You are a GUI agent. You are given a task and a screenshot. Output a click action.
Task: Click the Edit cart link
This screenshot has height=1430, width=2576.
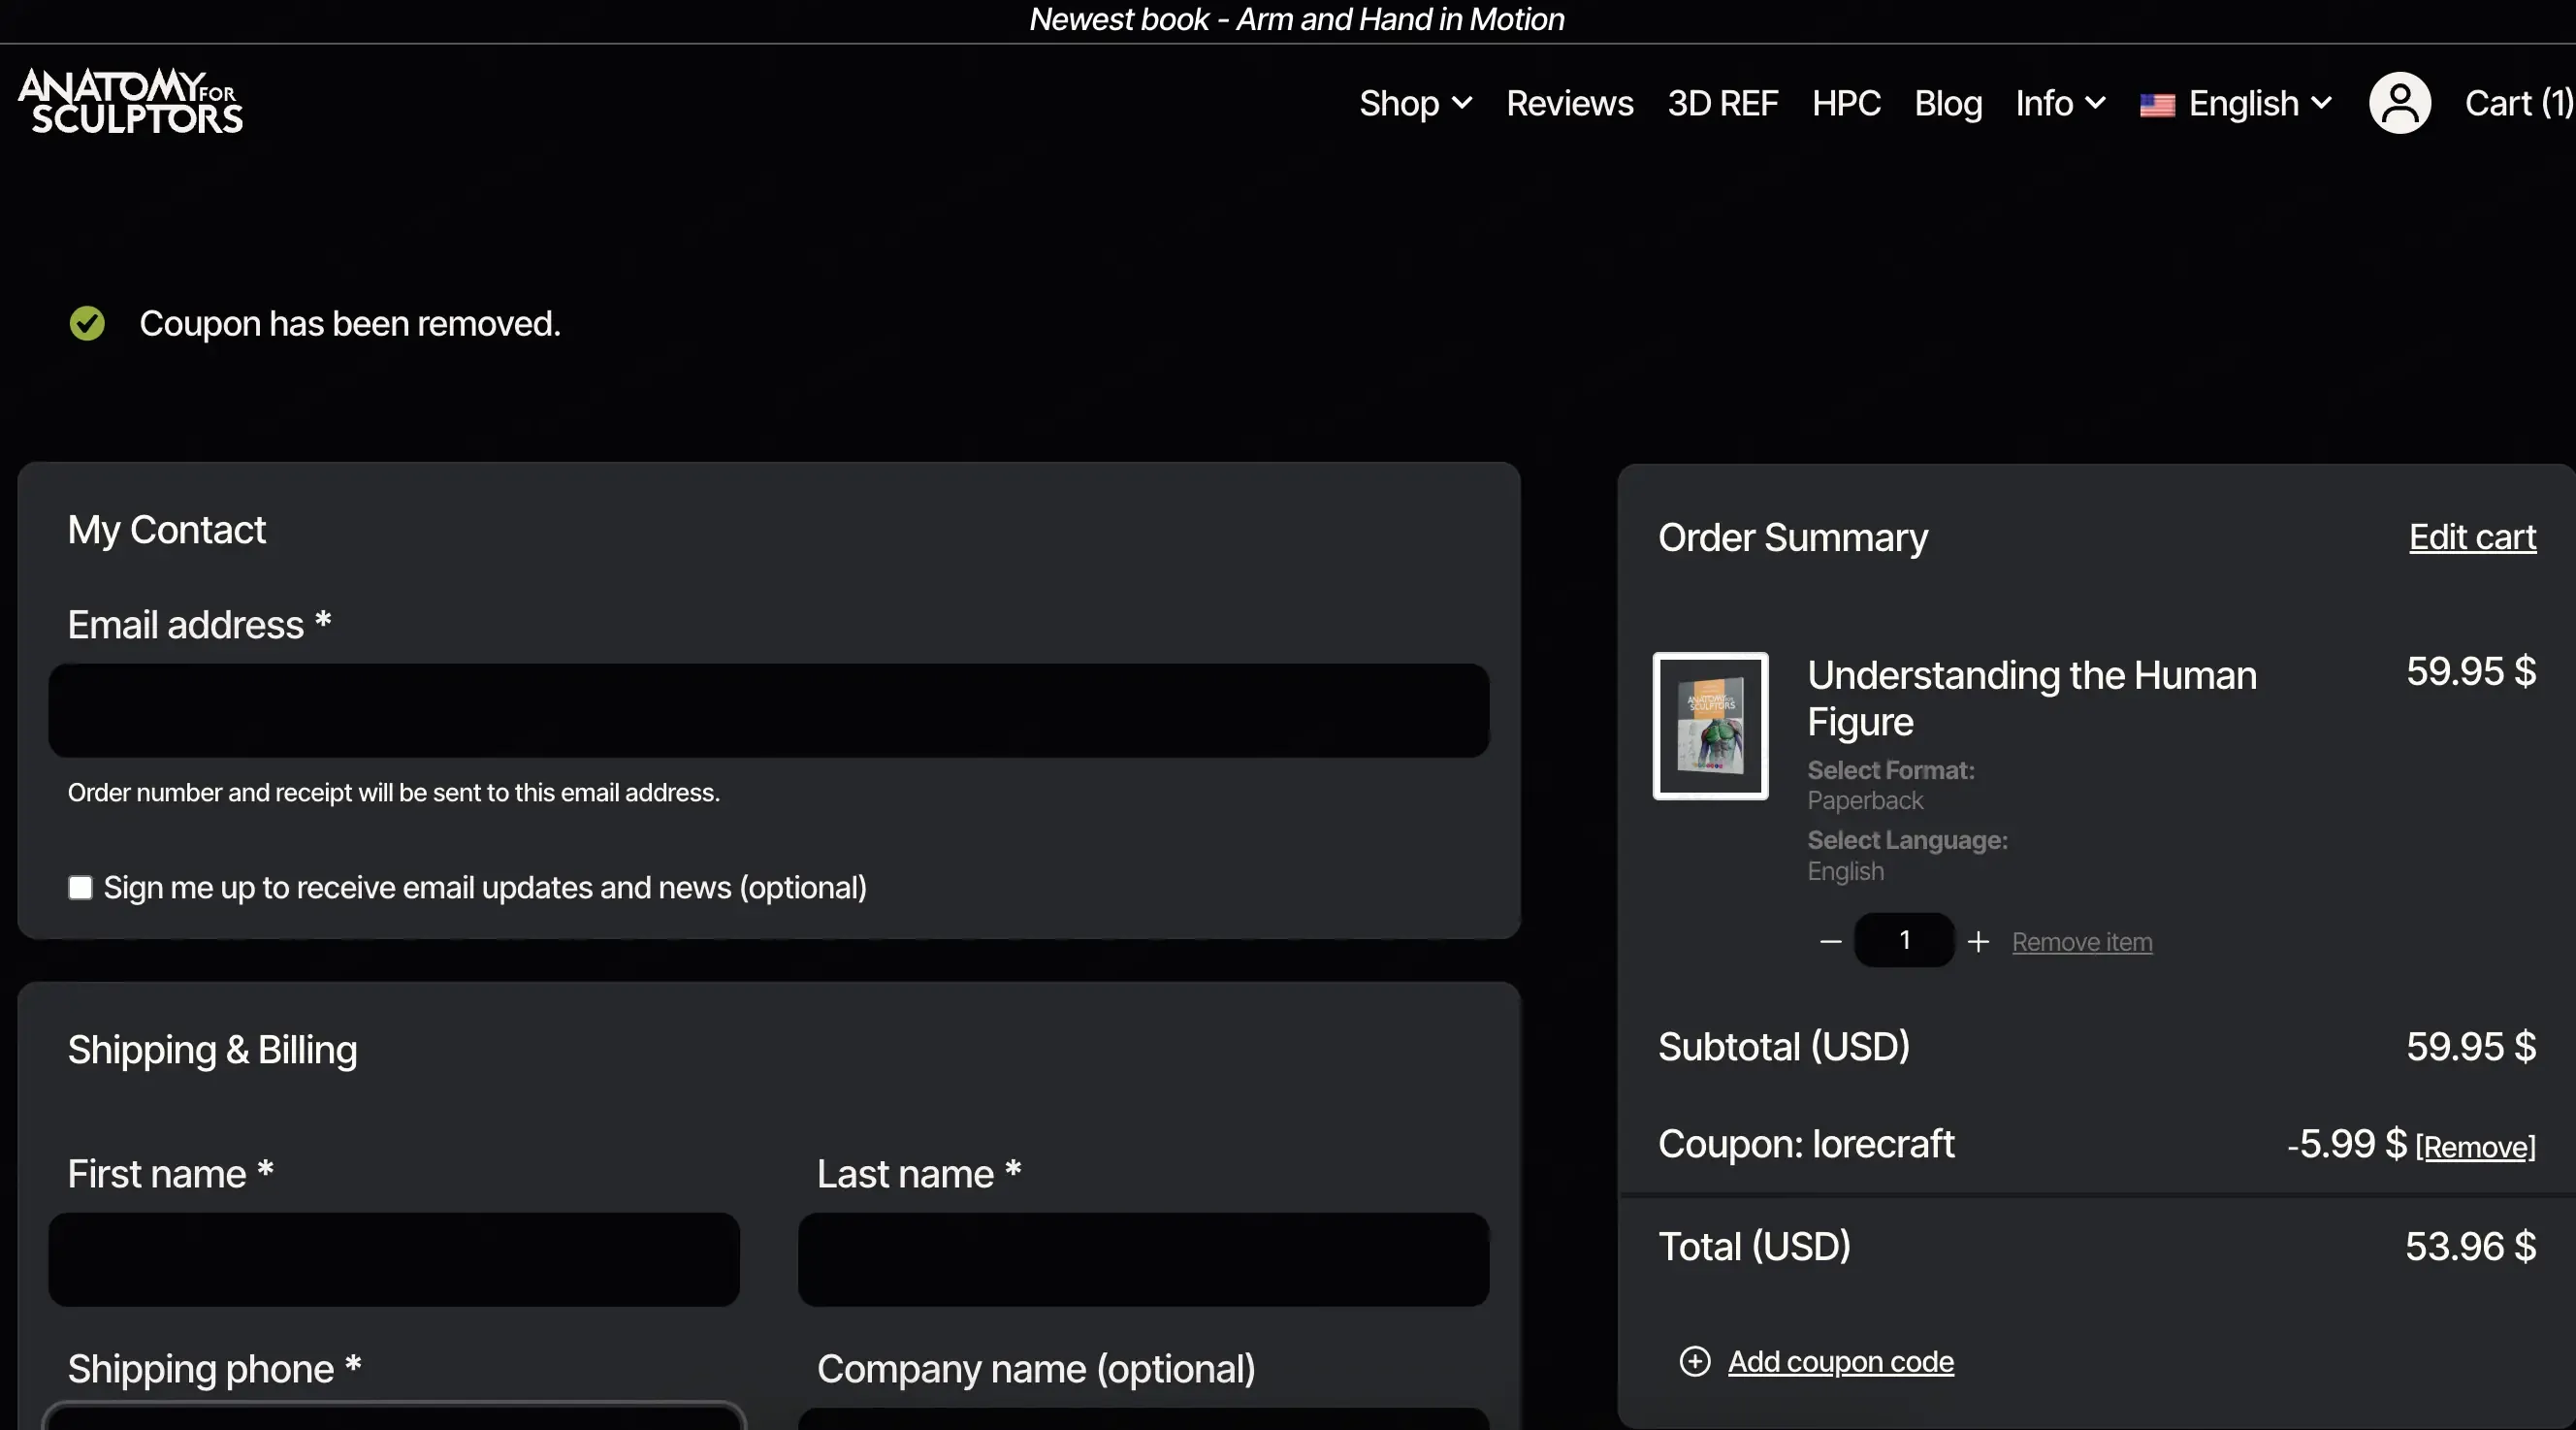point(2472,537)
